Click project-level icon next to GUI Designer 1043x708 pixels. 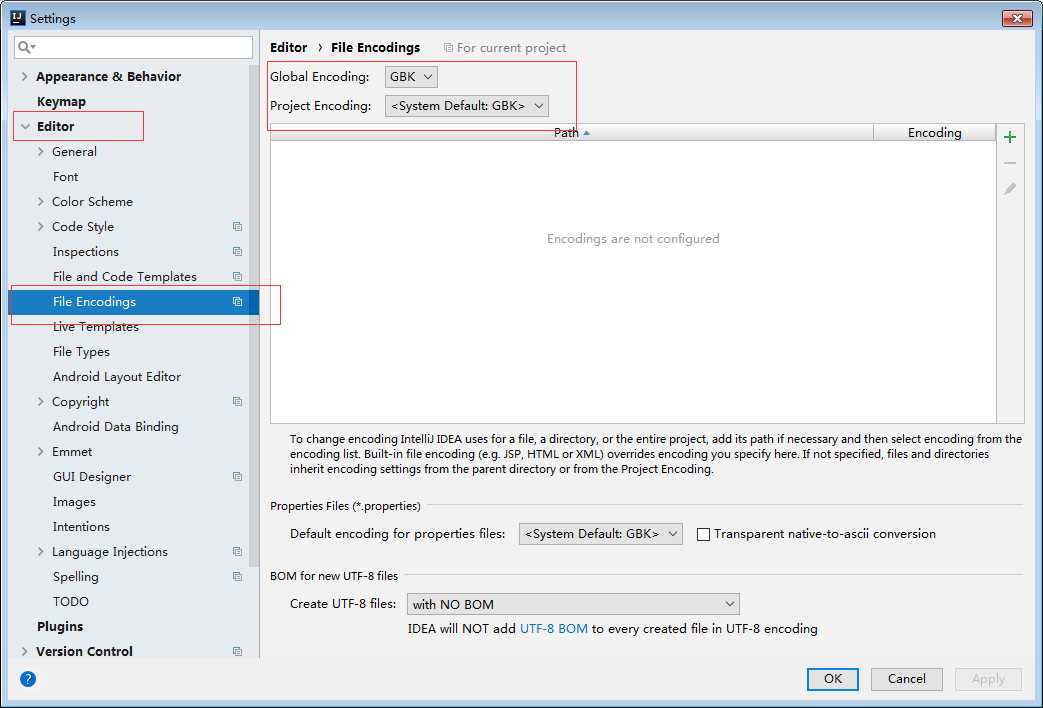(x=237, y=476)
